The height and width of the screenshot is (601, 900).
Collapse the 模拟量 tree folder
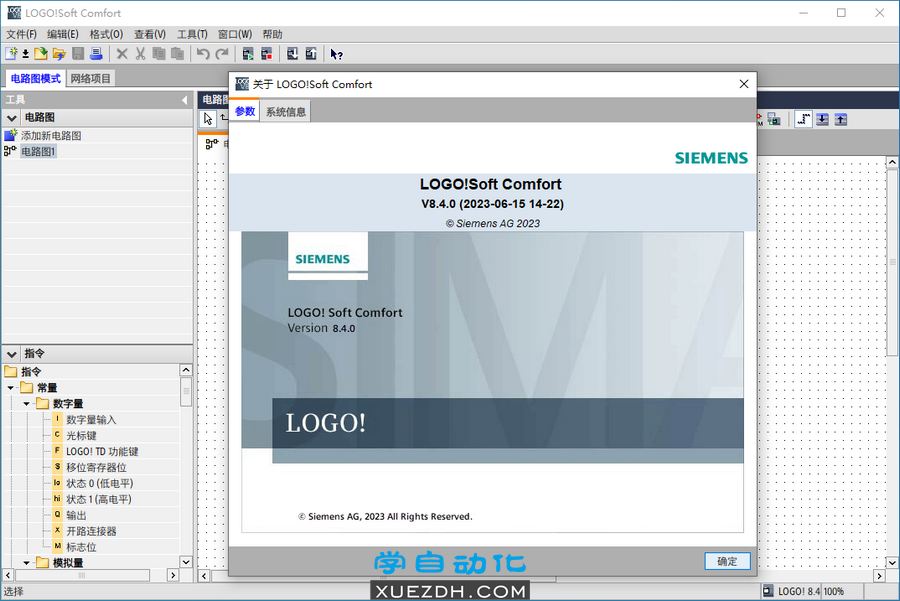click(26, 563)
